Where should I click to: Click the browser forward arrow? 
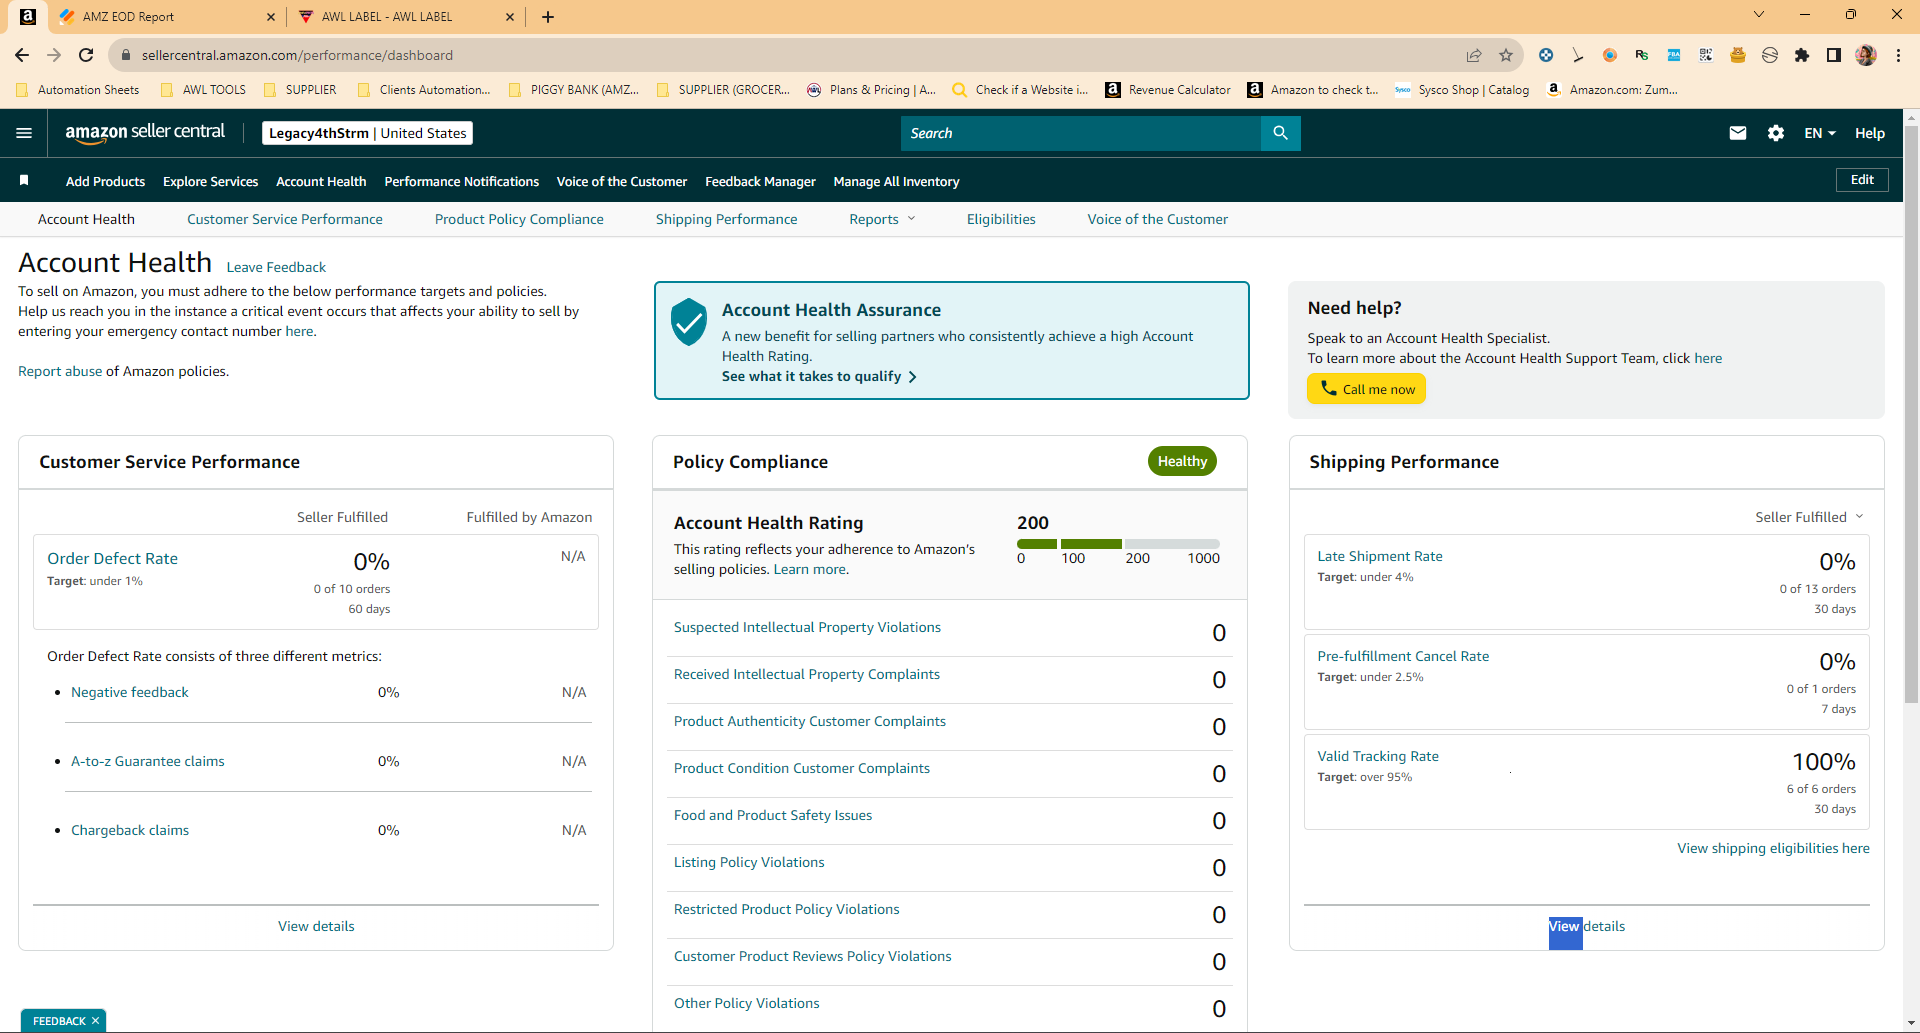point(54,55)
